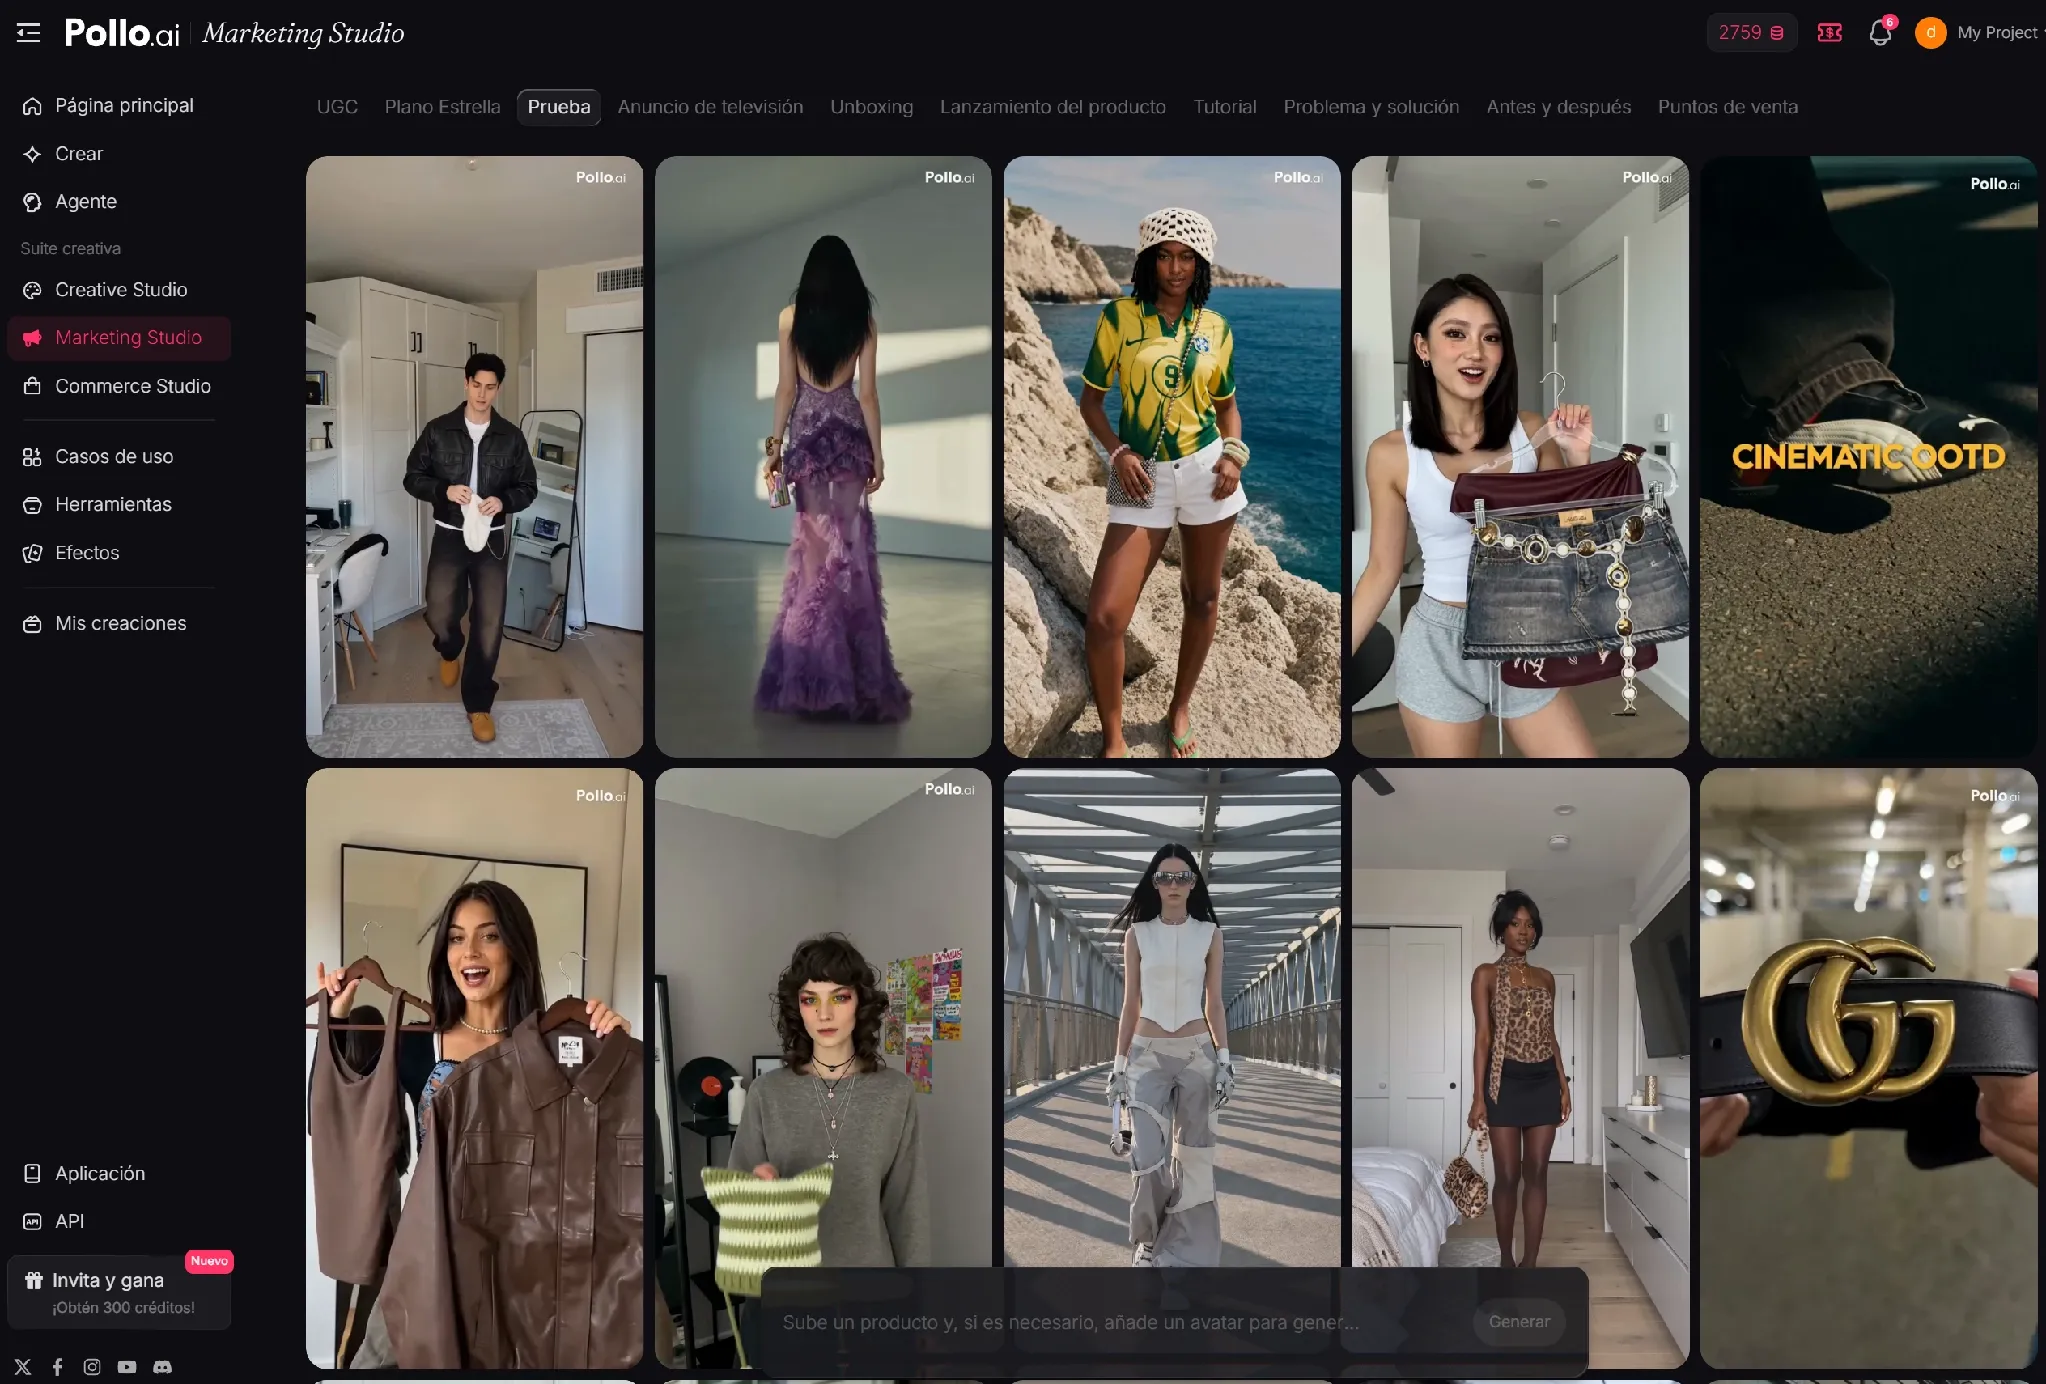Click the coupon ticket icon
Viewport: 2046px width, 1384px height.
tap(1830, 33)
